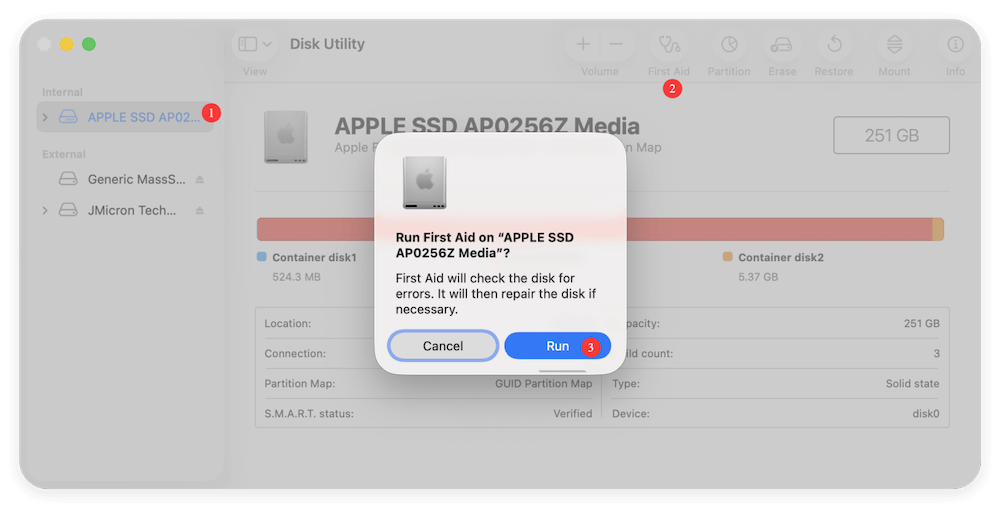Open the Info toolbar icon
The height and width of the screenshot is (508, 1000).
(955, 44)
